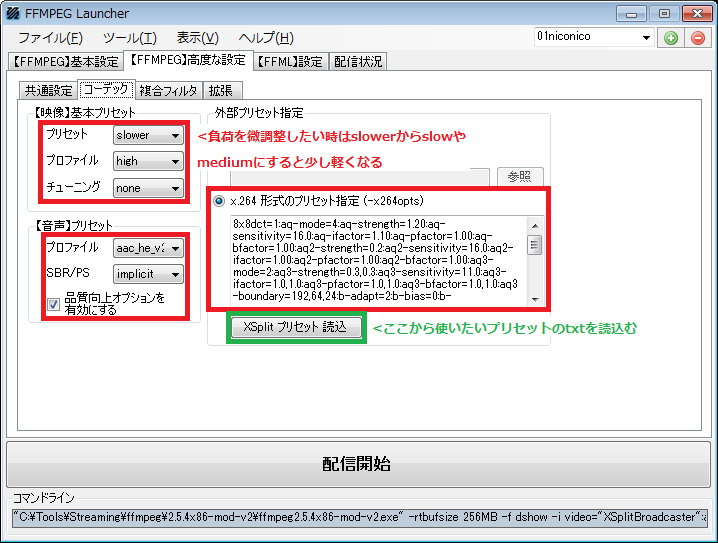718x543 pixels.
Task: Select the x.264 形式のプリセット指定 radio button
Action: pyautogui.click(x=219, y=201)
